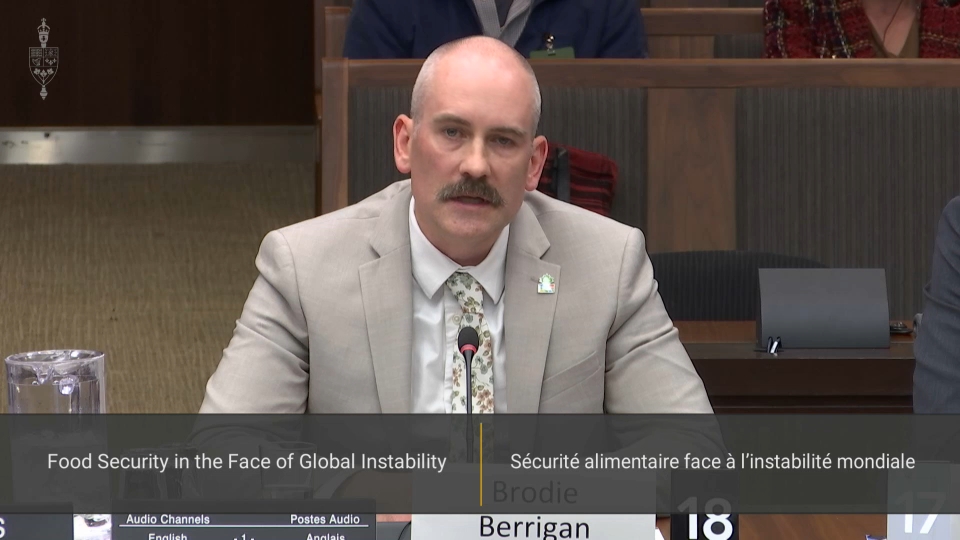Click the "Berrigan" name plate text

[x=534, y=527]
